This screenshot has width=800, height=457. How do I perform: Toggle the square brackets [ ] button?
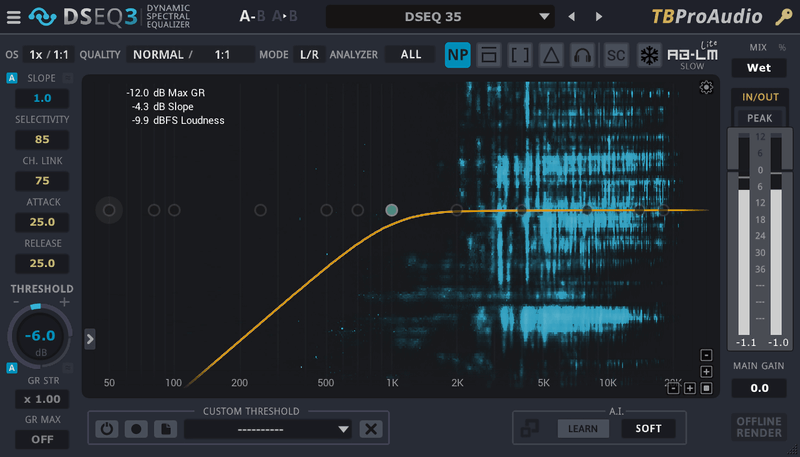coord(520,55)
